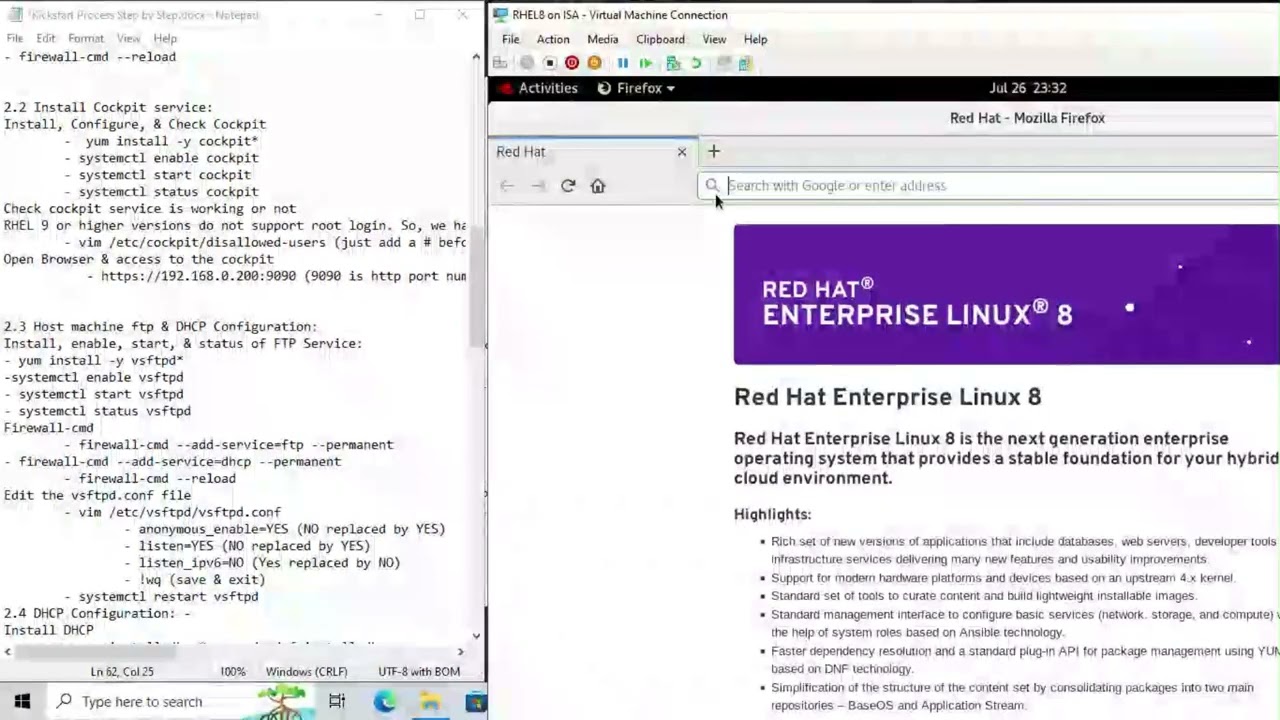Open Notepad Help menu
This screenshot has width=1280, height=720.
tap(165, 38)
